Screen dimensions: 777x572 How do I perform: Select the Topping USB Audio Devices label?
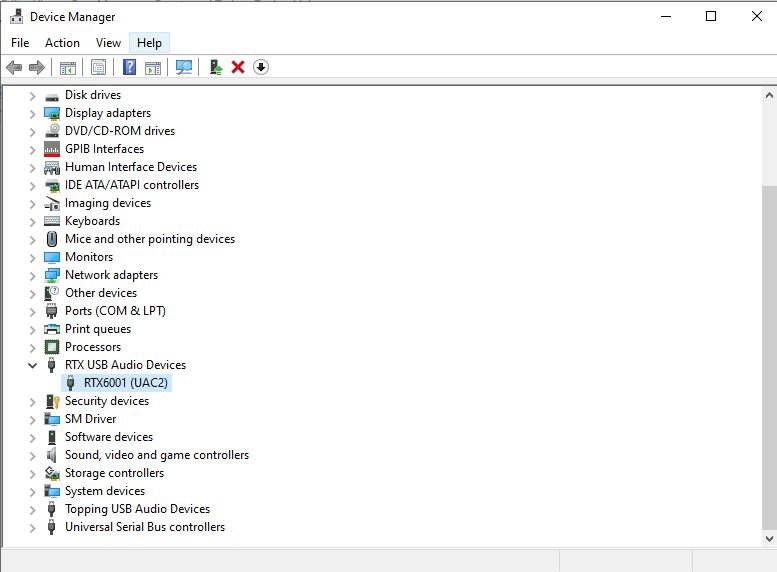[137, 509]
